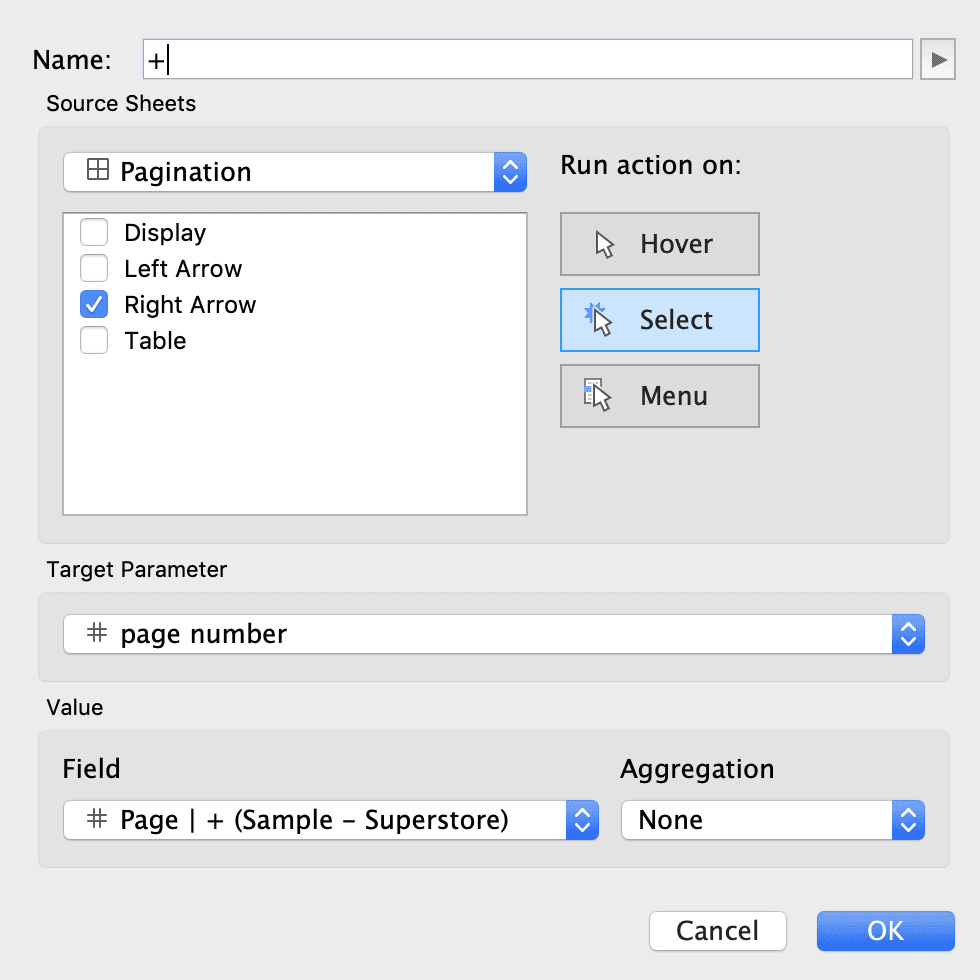The height and width of the screenshot is (980, 980).
Task: Click the run arrow icon beside Name field
Action: point(938,58)
